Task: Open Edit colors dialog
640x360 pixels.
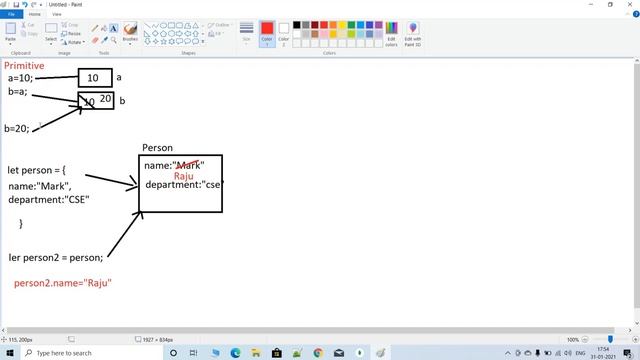Action: pos(391,34)
